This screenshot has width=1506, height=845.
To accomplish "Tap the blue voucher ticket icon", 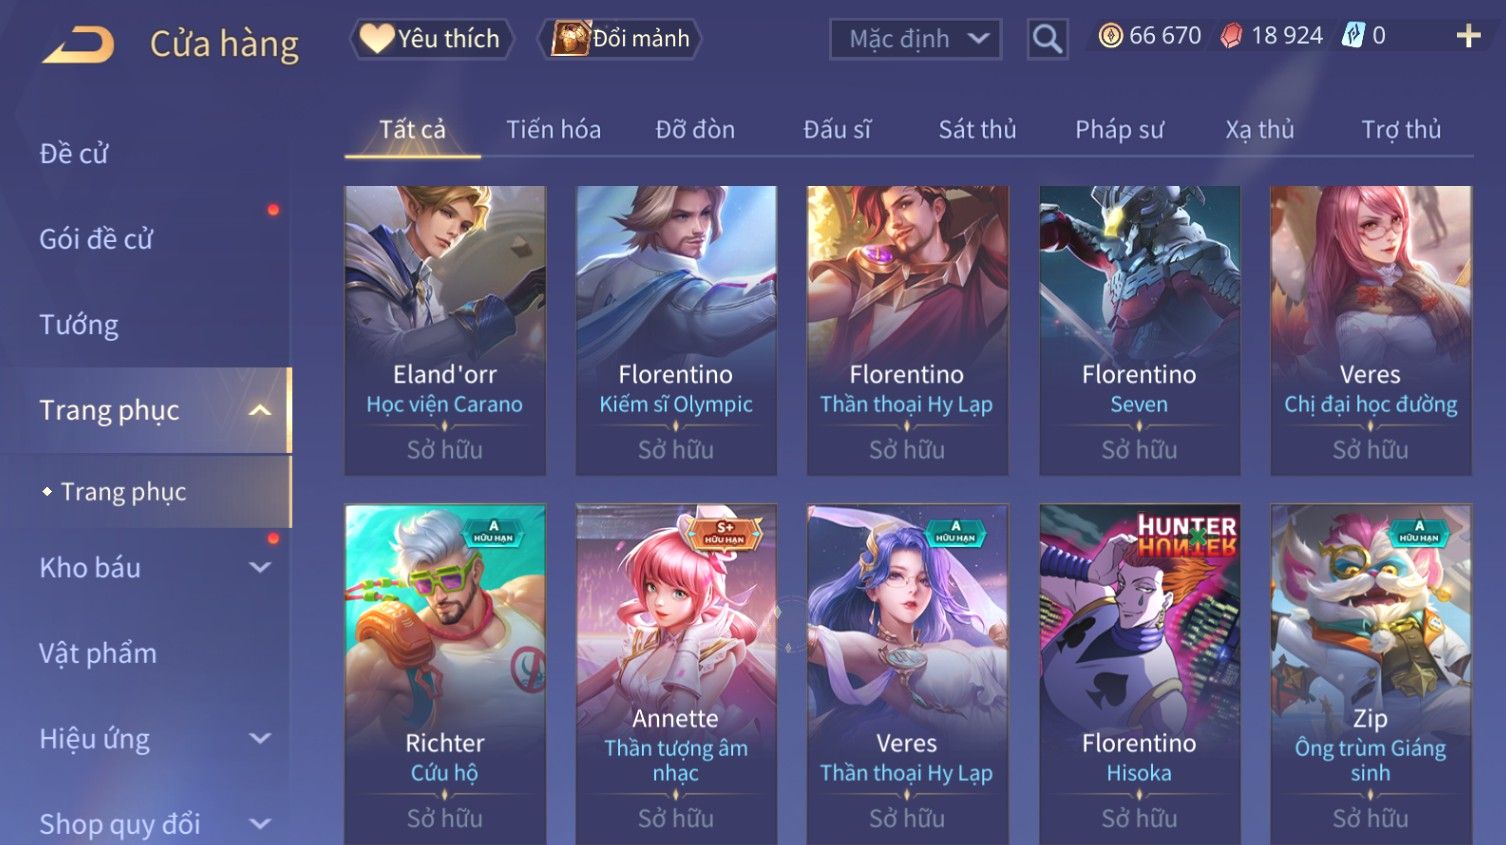I will [x=1353, y=36].
